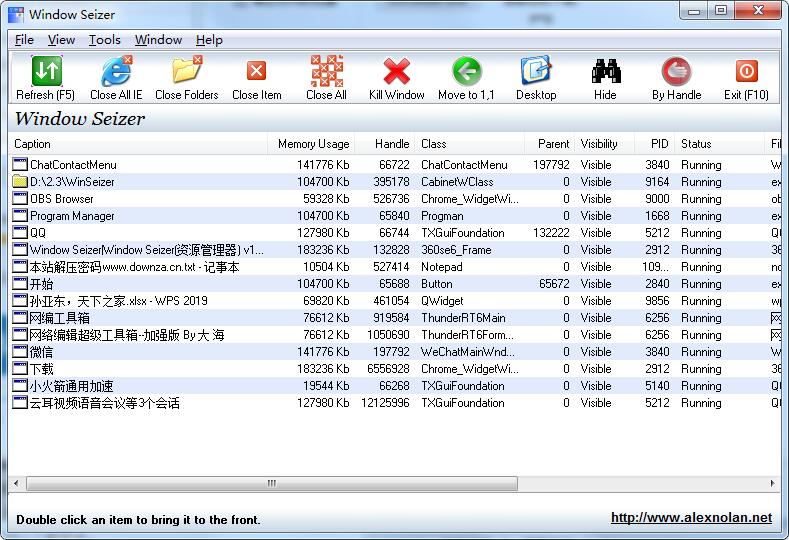Click the Close All IE icon
The height and width of the screenshot is (540, 789).
[x=116, y=70]
